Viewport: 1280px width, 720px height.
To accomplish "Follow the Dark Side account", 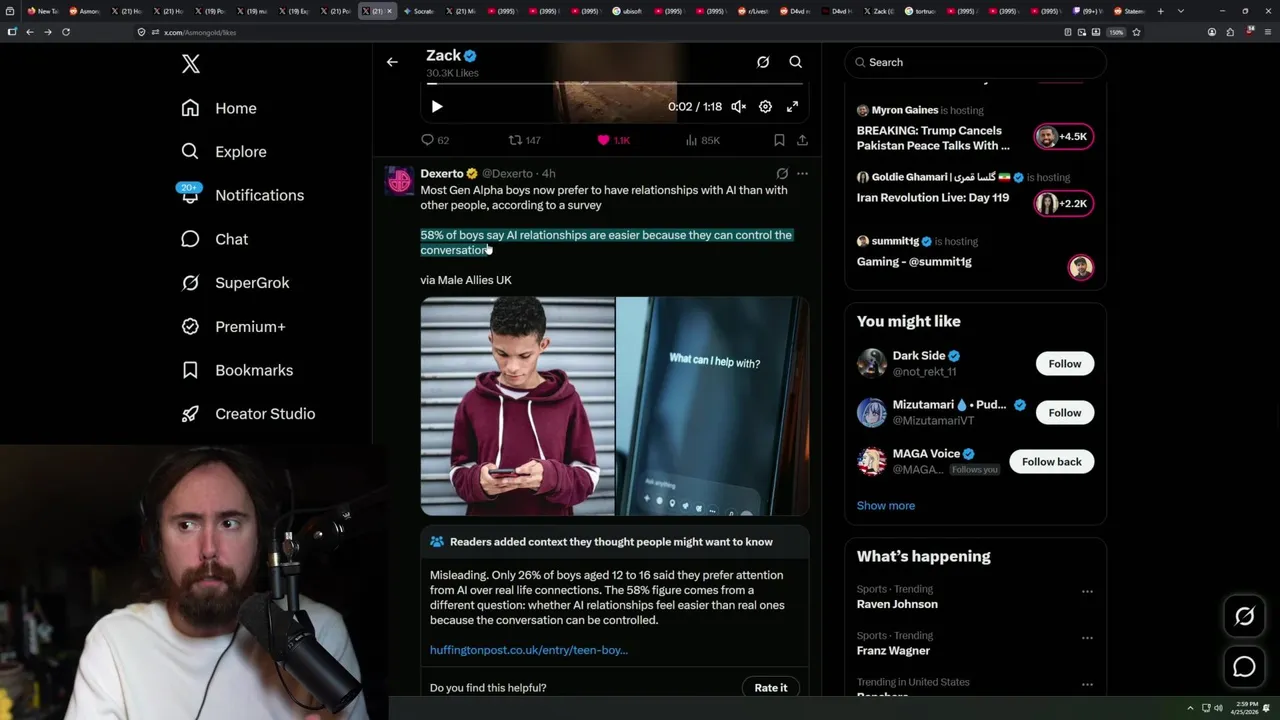I will (1065, 364).
